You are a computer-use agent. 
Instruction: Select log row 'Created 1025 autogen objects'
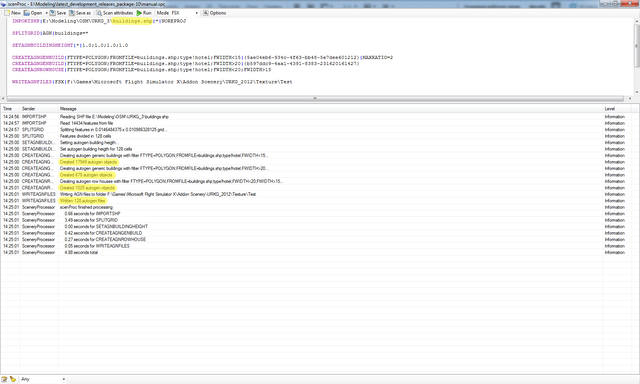coord(320,188)
